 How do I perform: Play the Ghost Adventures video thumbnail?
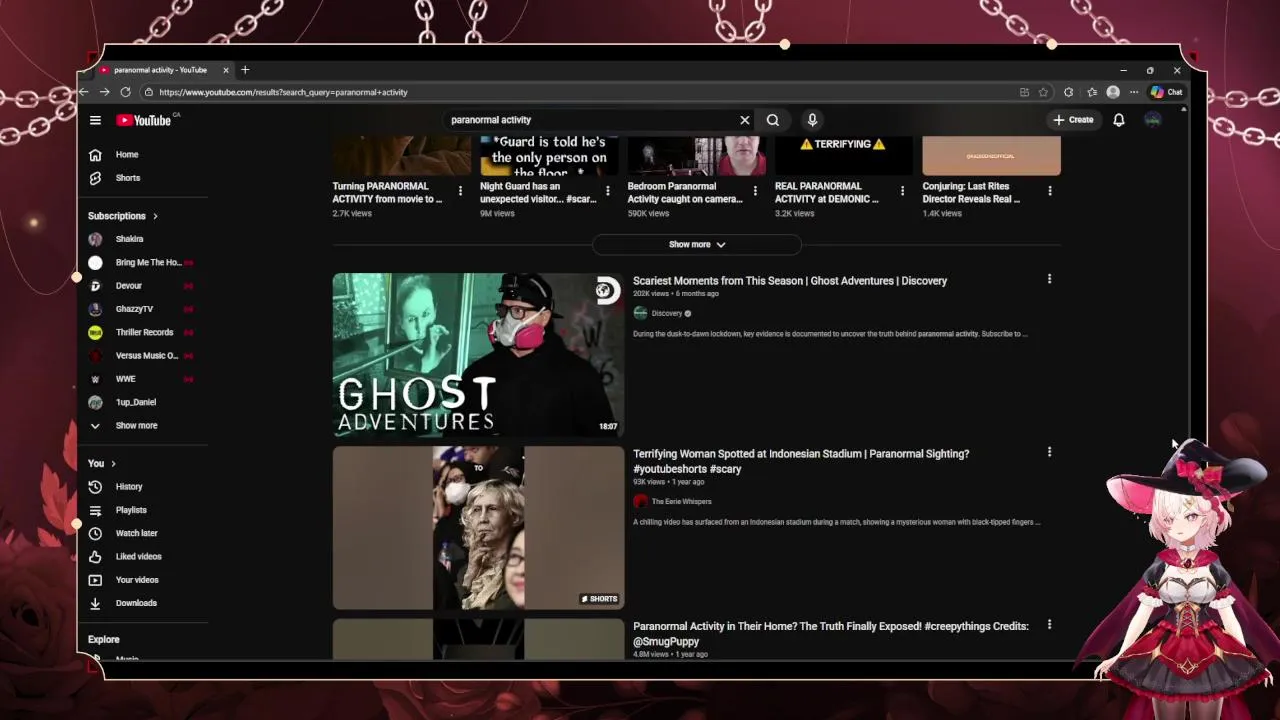point(478,355)
